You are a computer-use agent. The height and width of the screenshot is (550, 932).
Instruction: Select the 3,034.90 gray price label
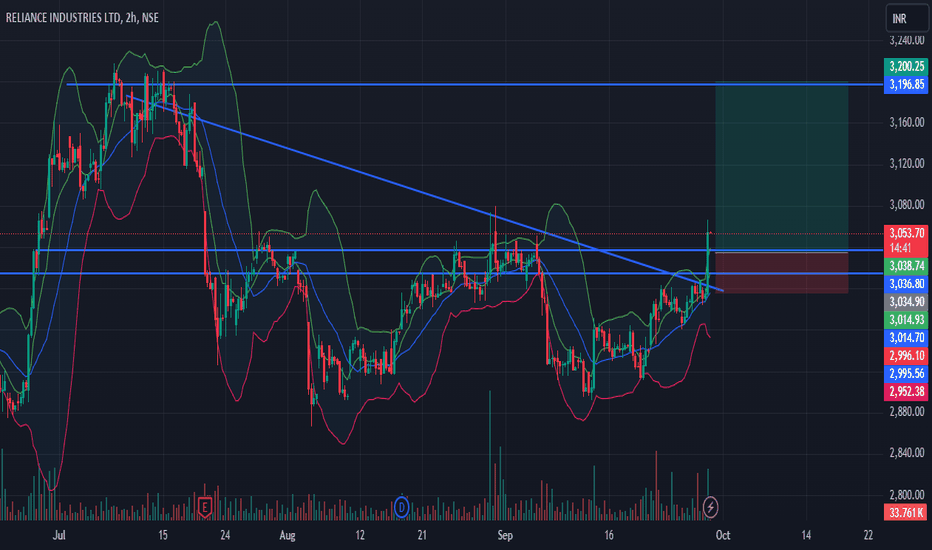[x=906, y=301]
